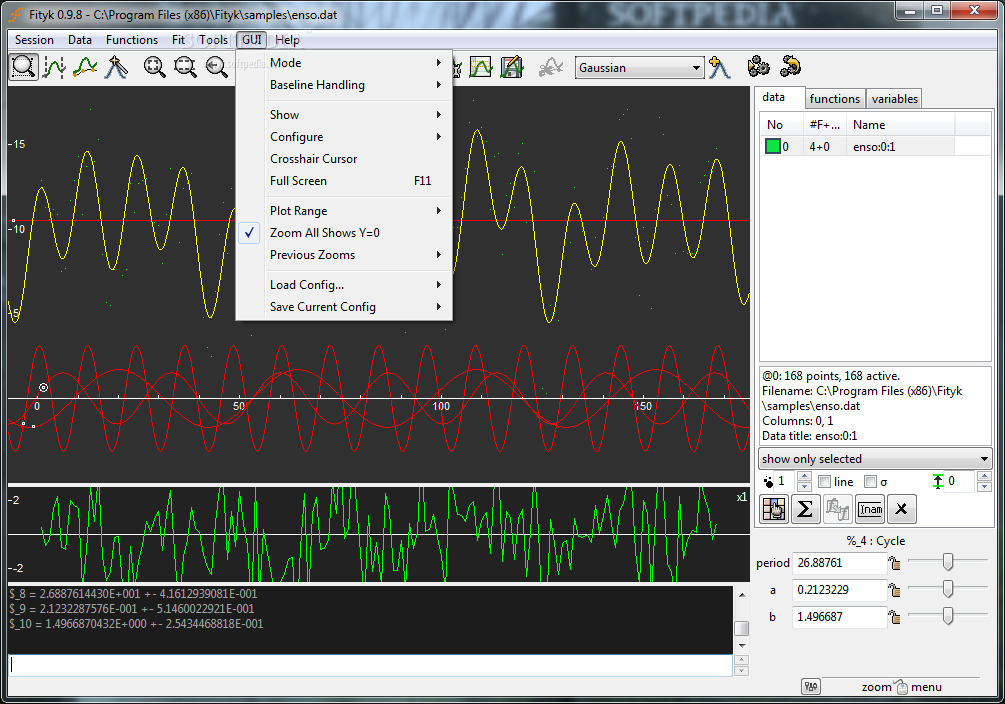
Task: Open the Fit menu
Action: tap(178, 40)
